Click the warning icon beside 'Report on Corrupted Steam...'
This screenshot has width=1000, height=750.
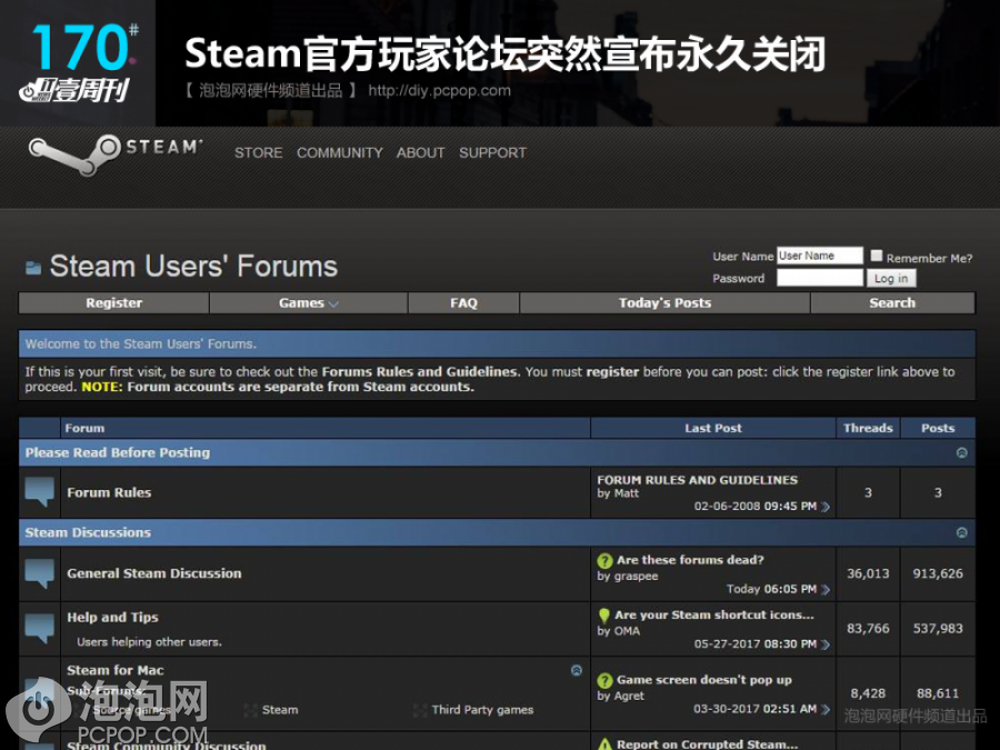605,744
